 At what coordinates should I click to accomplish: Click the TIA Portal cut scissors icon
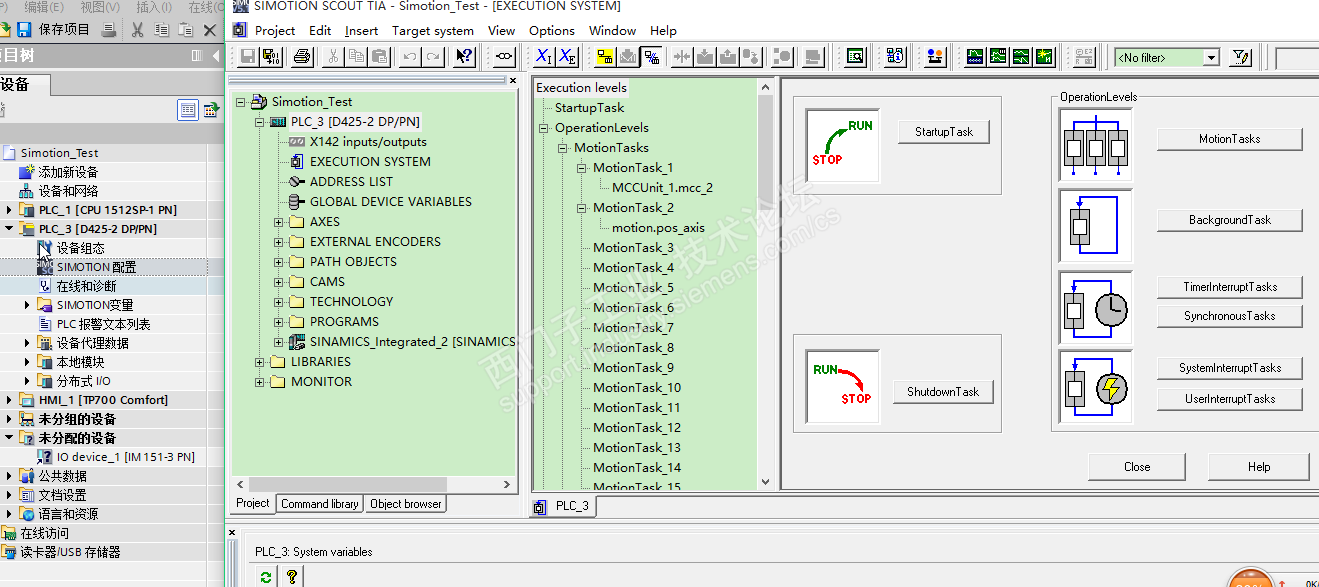click(x=137, y=30)
